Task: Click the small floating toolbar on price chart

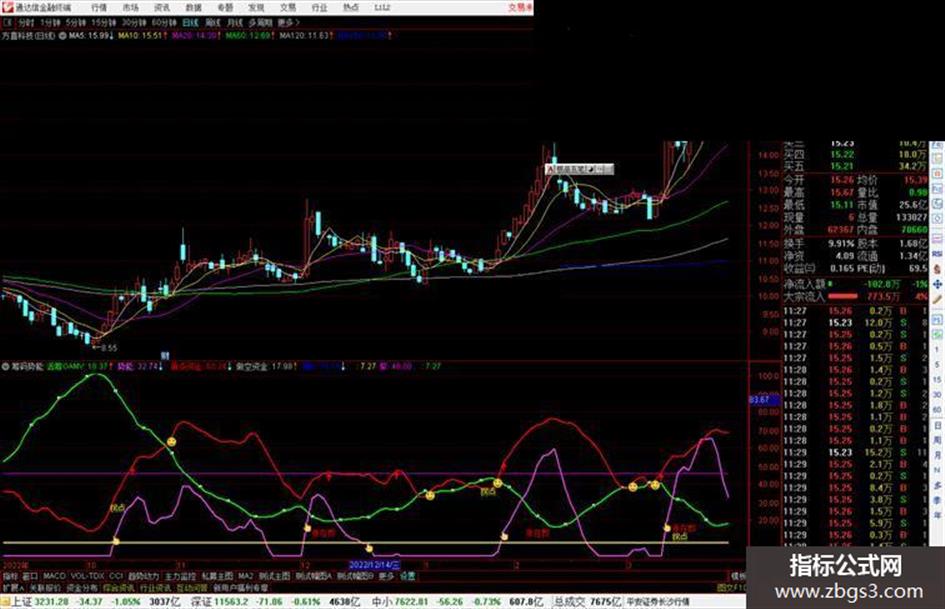Action: coord(579,169)
